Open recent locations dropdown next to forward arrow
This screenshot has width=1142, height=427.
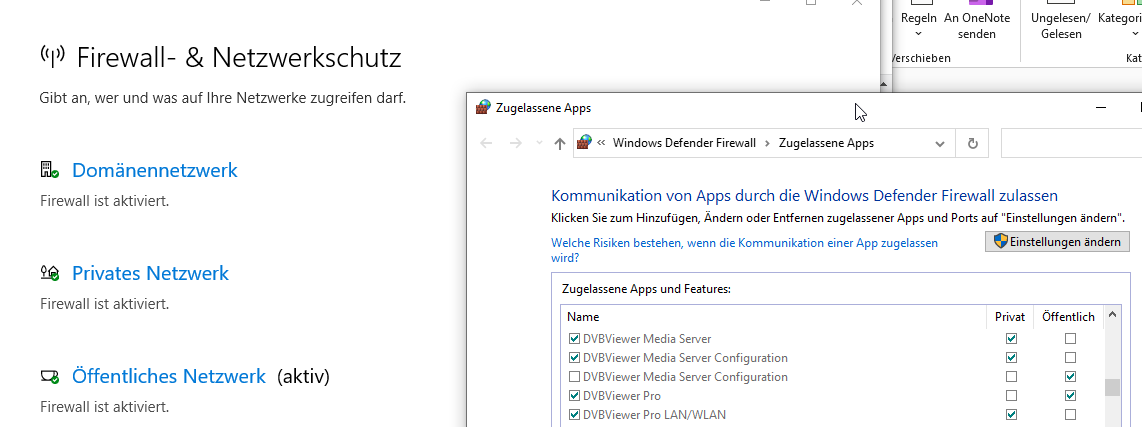pyautogui.click(x=539, y=144)
